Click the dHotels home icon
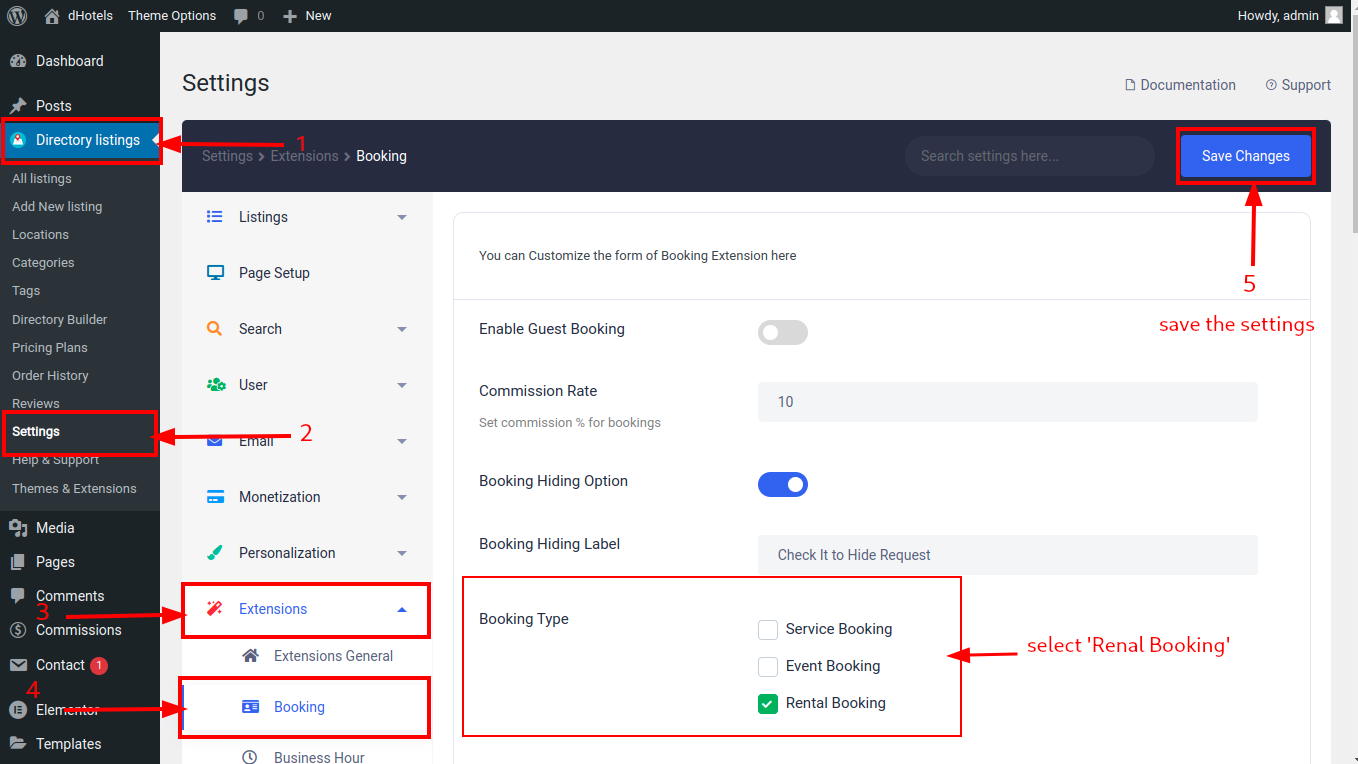1358x764 pixels. coord(52,16)
